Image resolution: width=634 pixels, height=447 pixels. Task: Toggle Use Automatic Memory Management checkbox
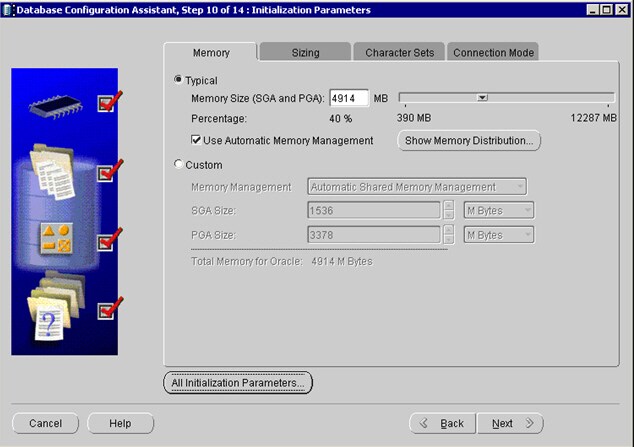196,140
